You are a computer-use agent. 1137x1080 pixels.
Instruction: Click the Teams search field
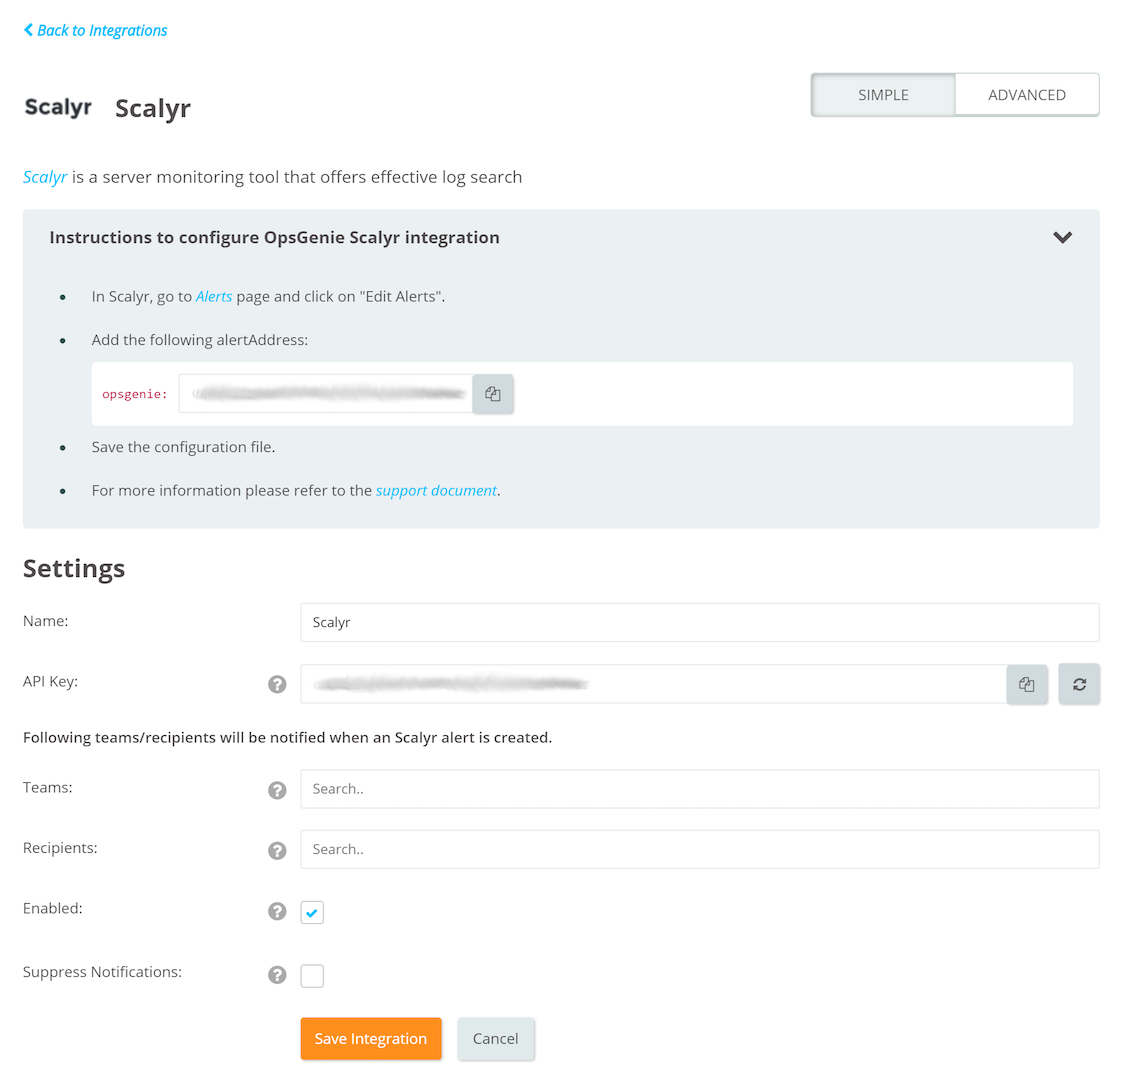(700, 788)
